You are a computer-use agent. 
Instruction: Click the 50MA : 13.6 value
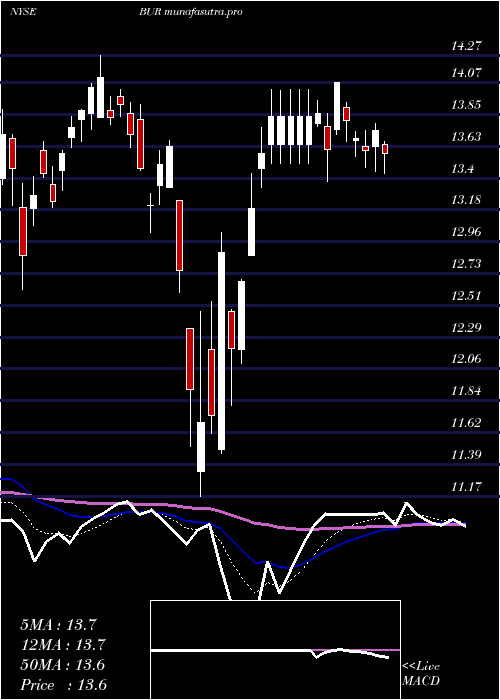(62, 665)
